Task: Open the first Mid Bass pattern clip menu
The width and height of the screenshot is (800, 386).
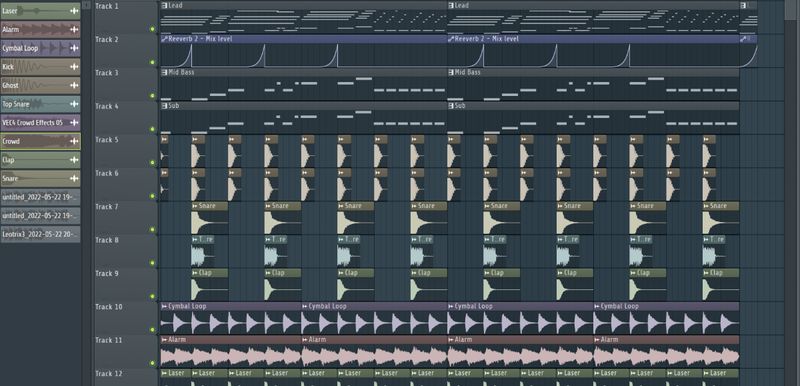Action: (x=164, y=72)
